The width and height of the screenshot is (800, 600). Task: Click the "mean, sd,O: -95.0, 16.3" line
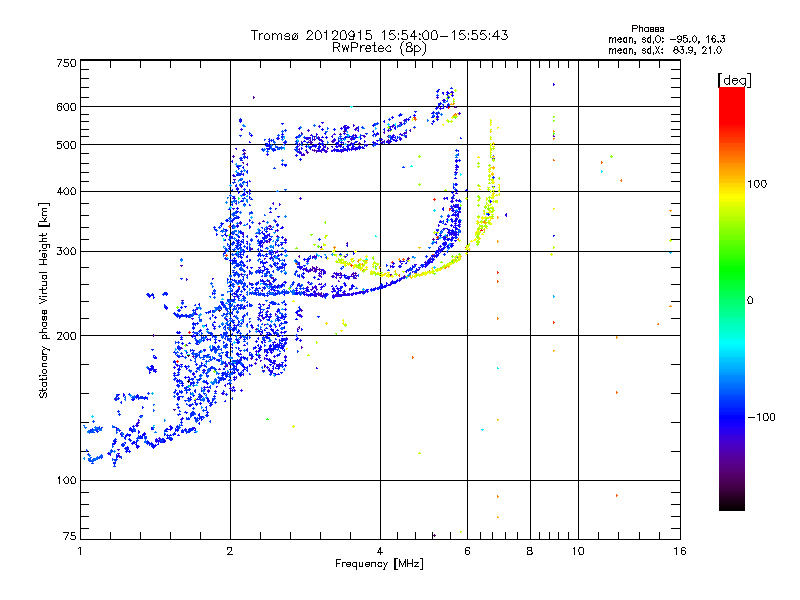[x=666, y=39]
